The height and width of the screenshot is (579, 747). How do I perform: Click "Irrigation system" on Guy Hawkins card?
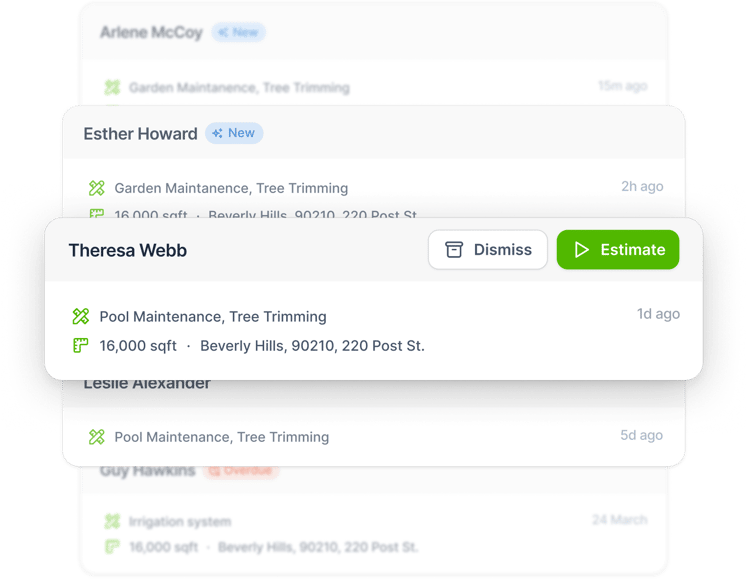point(180,522)
